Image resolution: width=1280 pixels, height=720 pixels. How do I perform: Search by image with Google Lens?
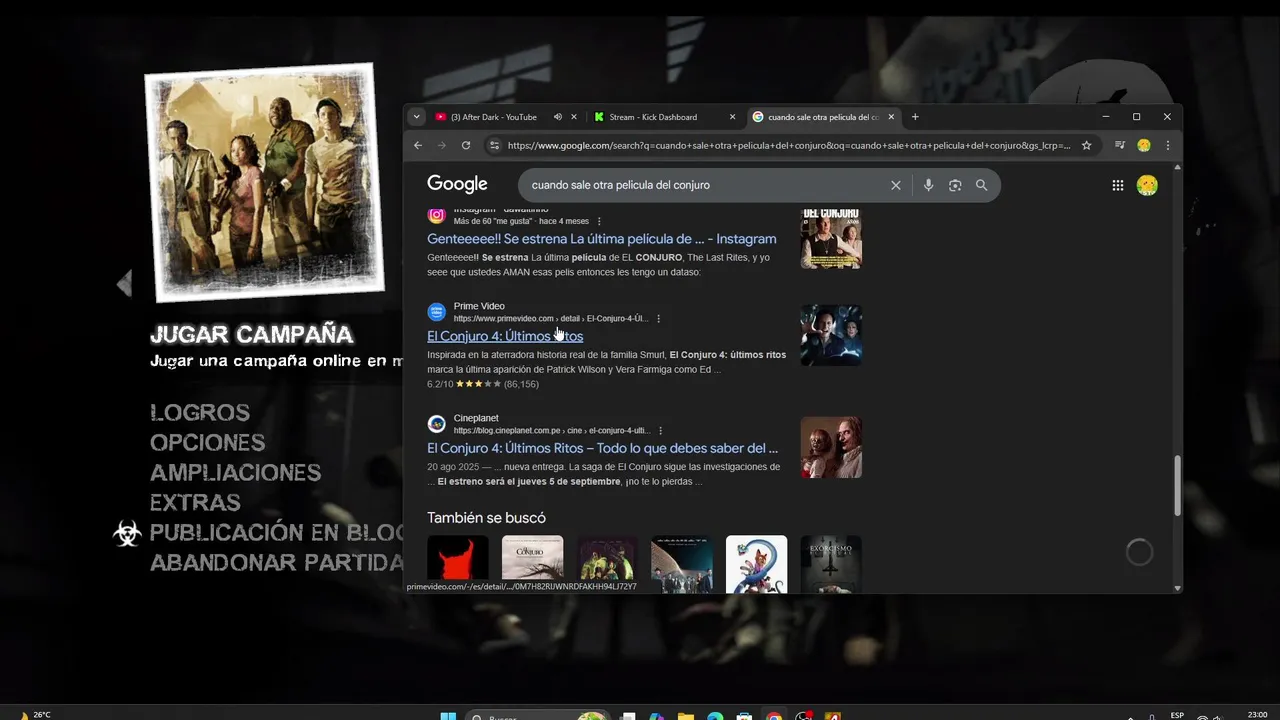955,185
